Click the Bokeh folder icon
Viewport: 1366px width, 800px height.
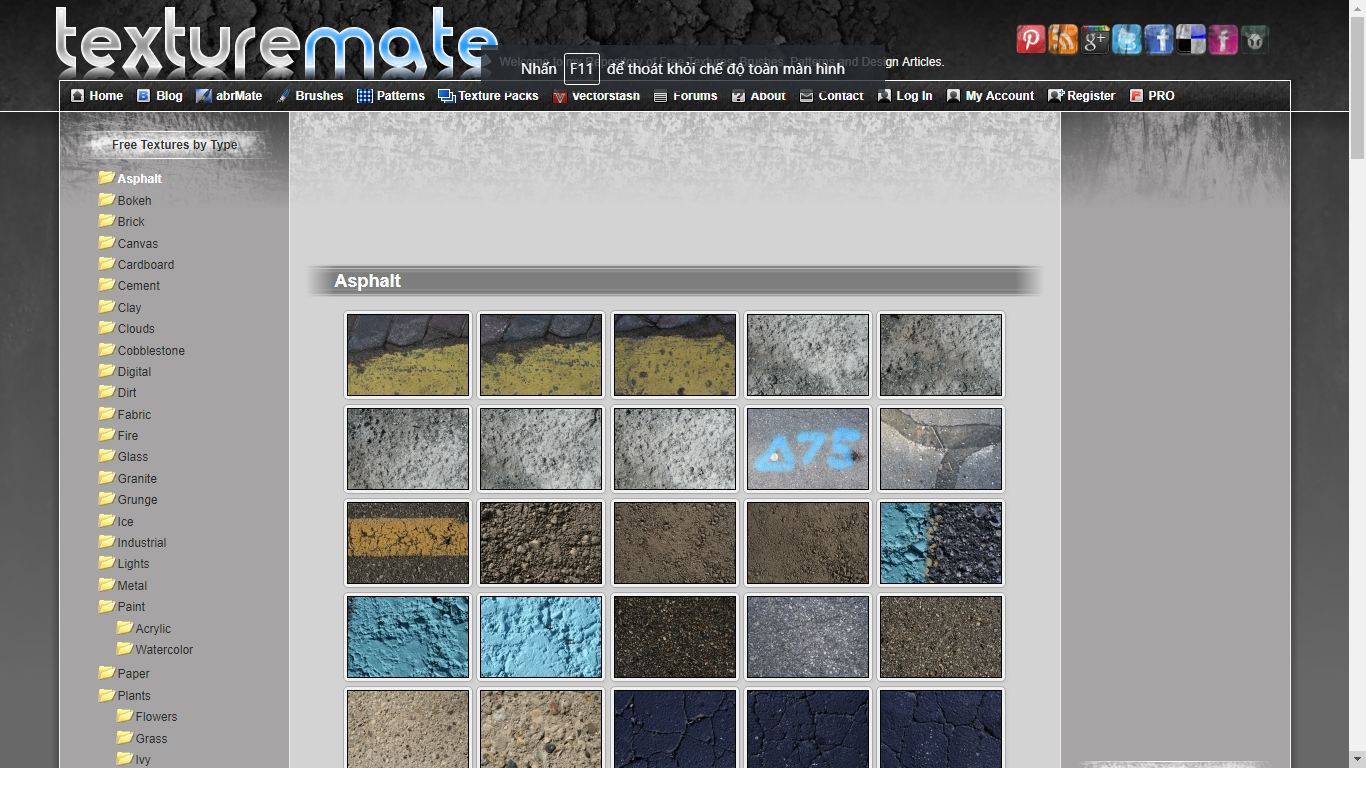[x=107, y=199]
